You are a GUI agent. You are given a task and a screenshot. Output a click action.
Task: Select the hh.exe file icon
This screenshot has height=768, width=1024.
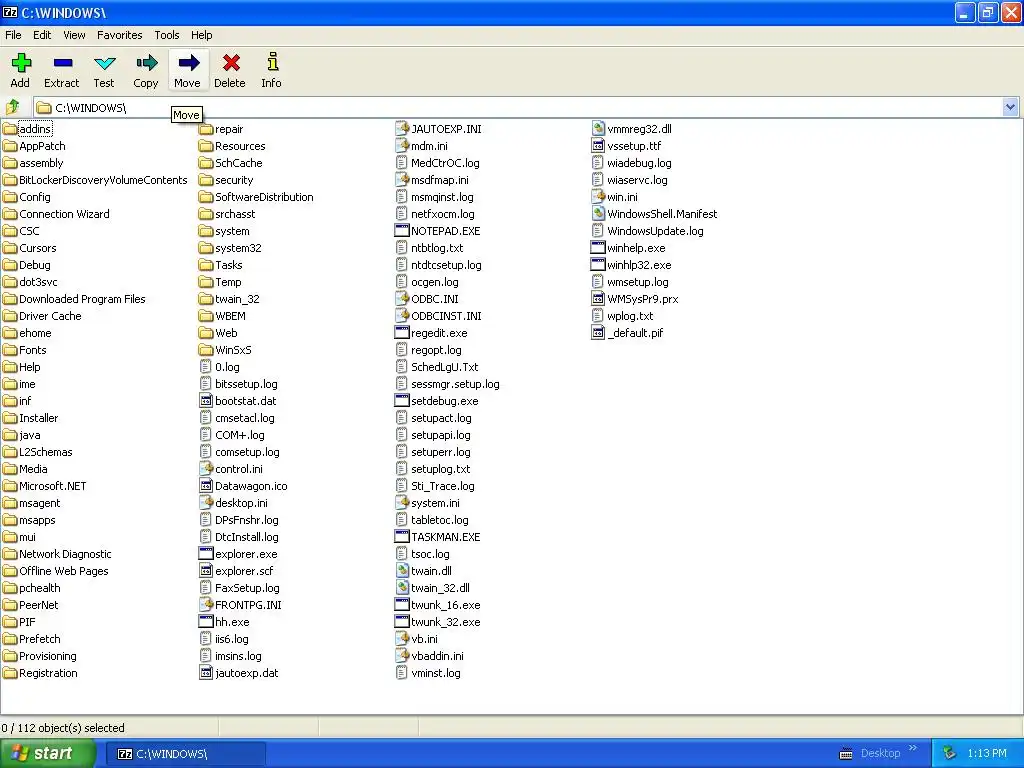206,622
